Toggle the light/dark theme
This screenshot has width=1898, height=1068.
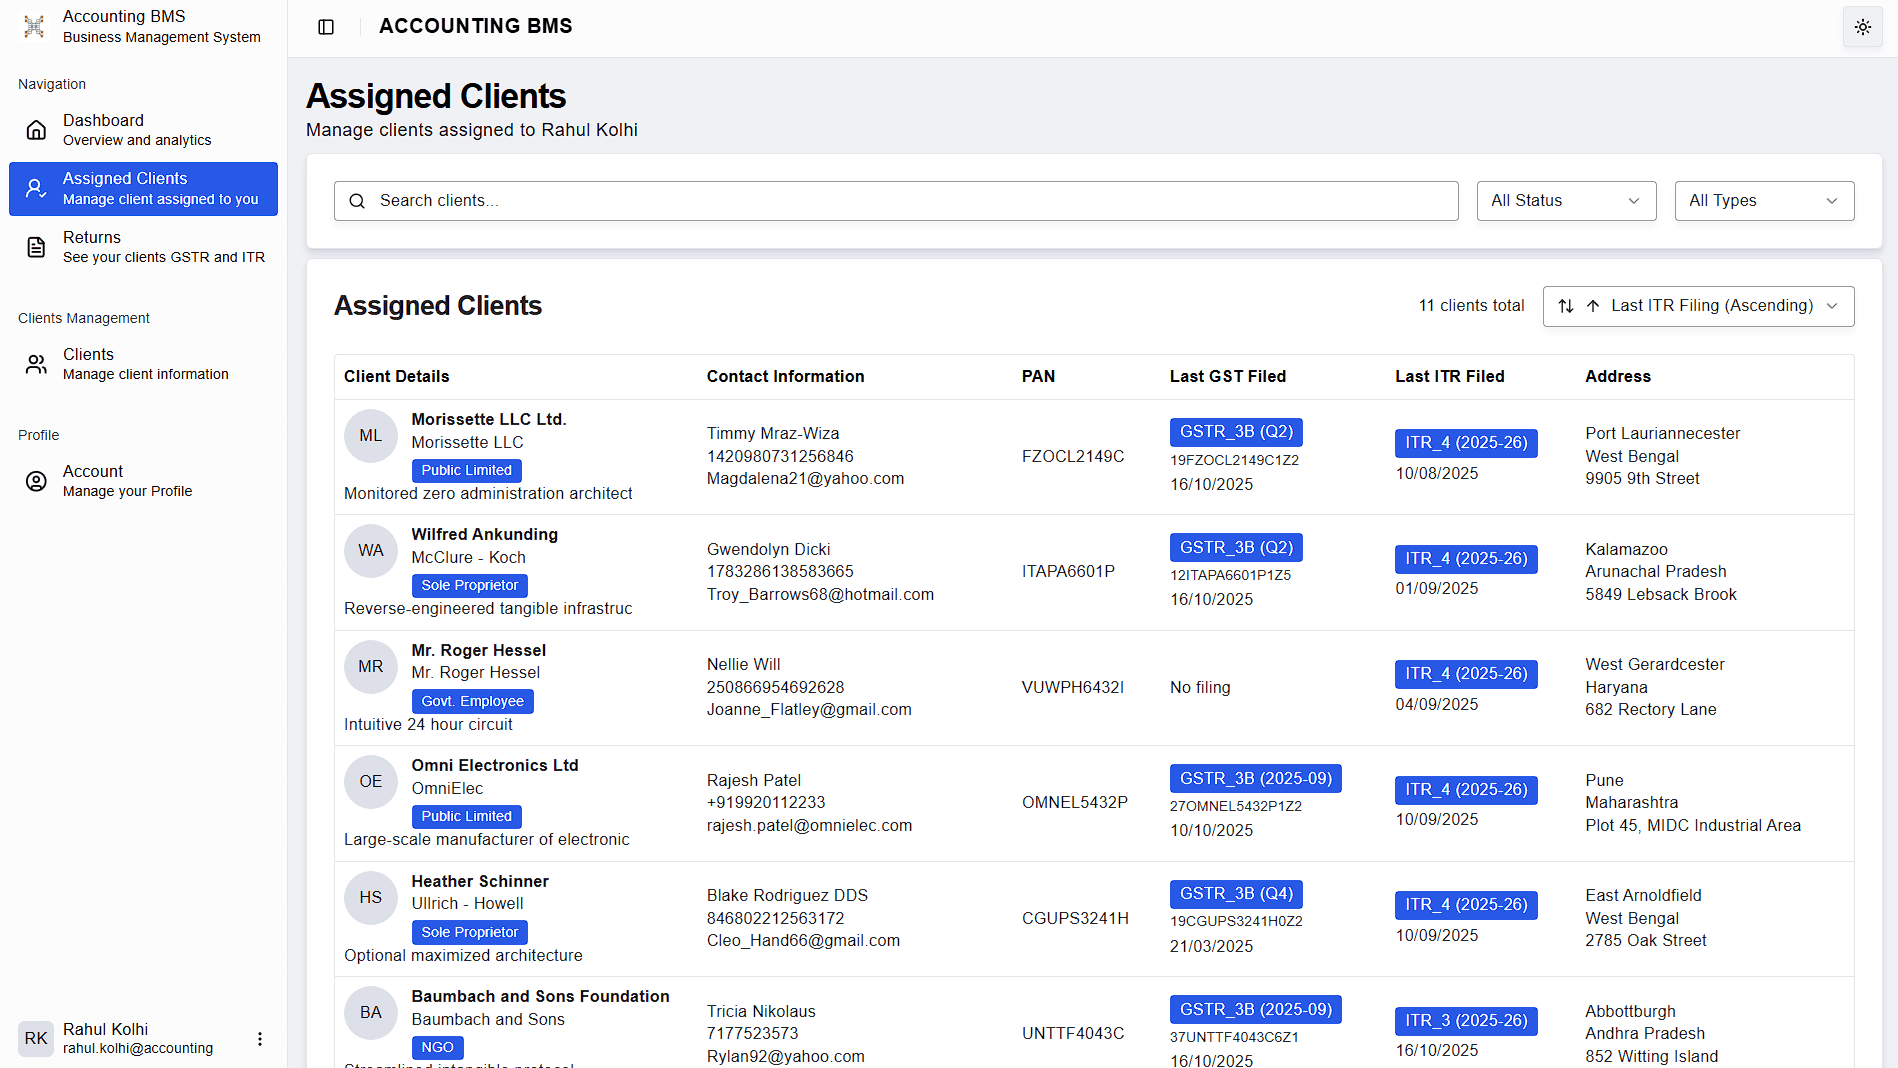[1862, 27]
